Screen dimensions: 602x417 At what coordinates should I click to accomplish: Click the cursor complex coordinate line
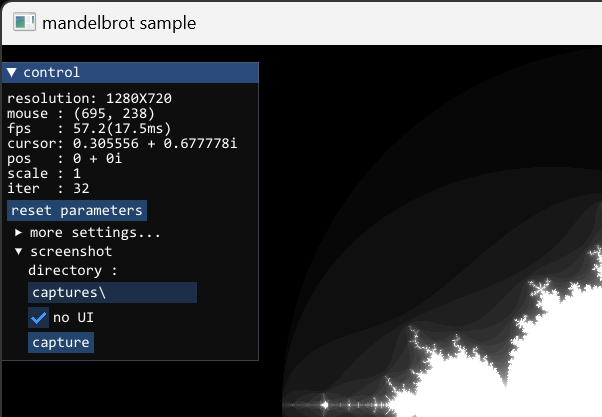(x=121, y=144)
